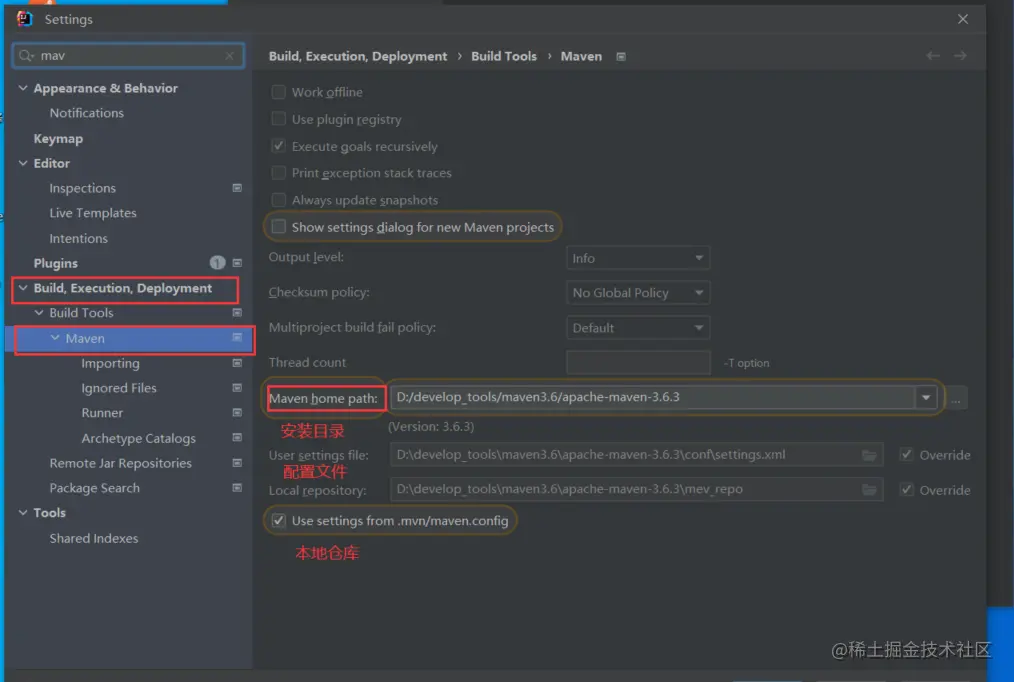Screen dimensions: 1014x682
Task: Open Live Templates settings
Action: pyautogui.click(x=93, y=213)
